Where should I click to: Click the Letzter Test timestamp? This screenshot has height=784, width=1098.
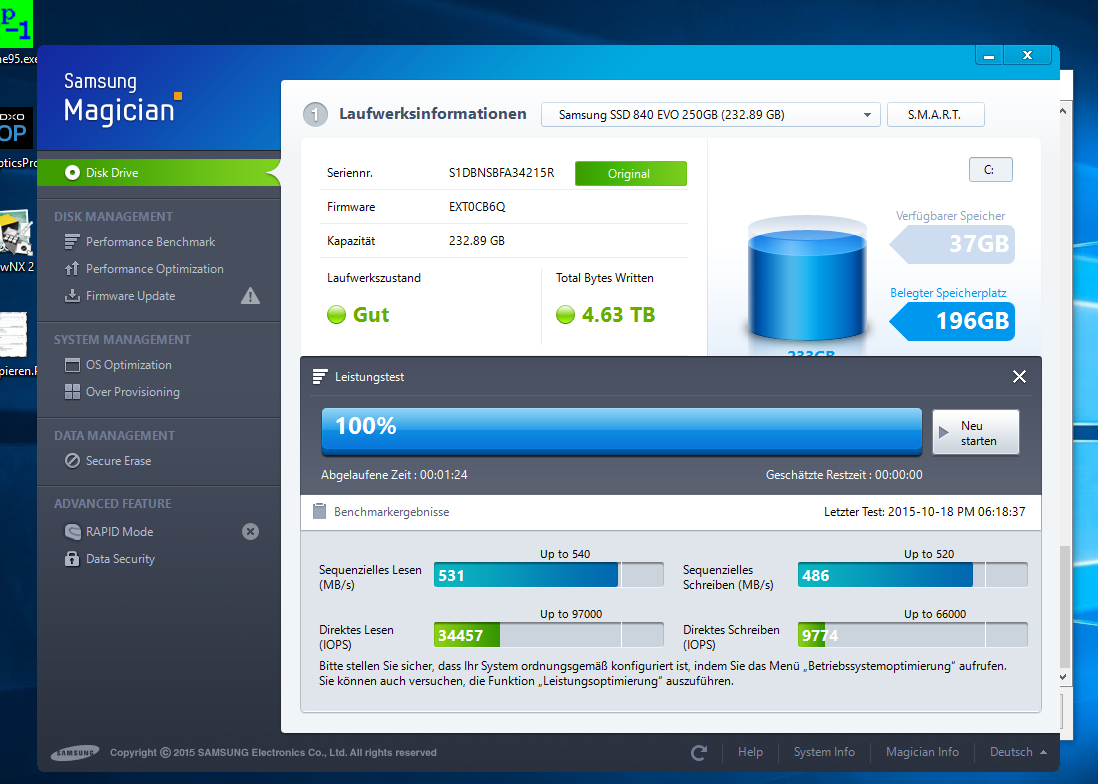924,512
